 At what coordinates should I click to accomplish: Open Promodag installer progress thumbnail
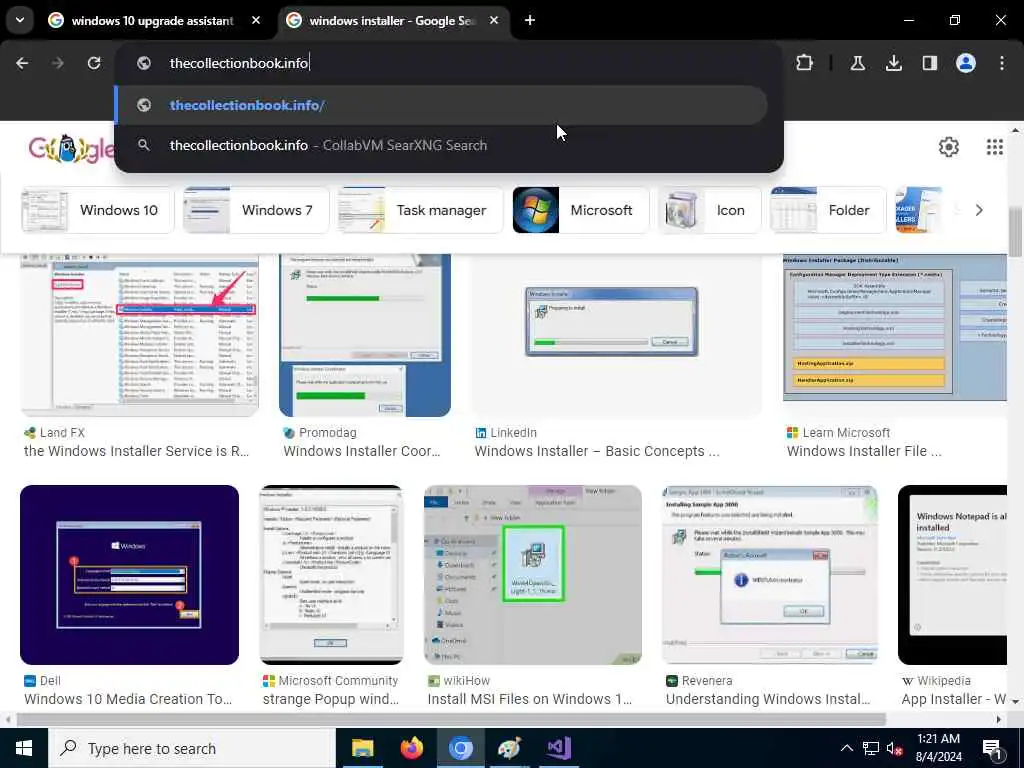click(365, 335)
